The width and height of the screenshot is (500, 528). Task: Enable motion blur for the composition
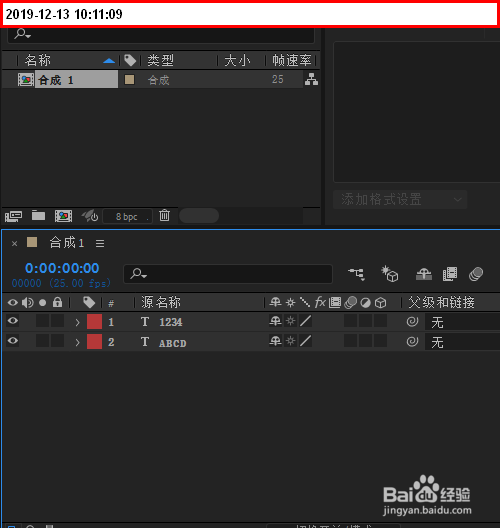pos(476,274)
